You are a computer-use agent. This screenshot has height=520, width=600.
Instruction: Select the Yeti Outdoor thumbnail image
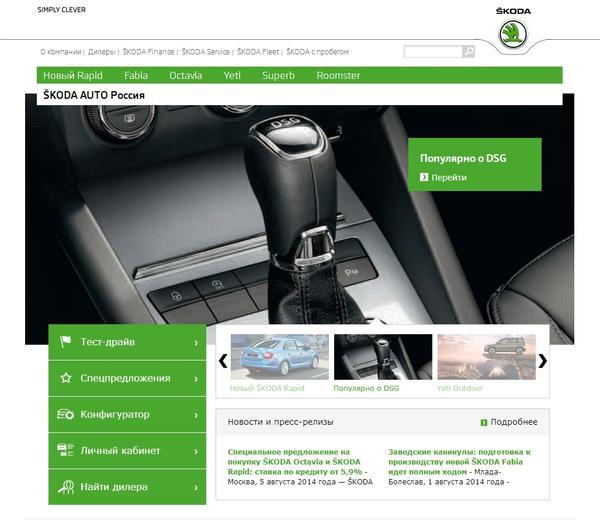pos(486,357)
